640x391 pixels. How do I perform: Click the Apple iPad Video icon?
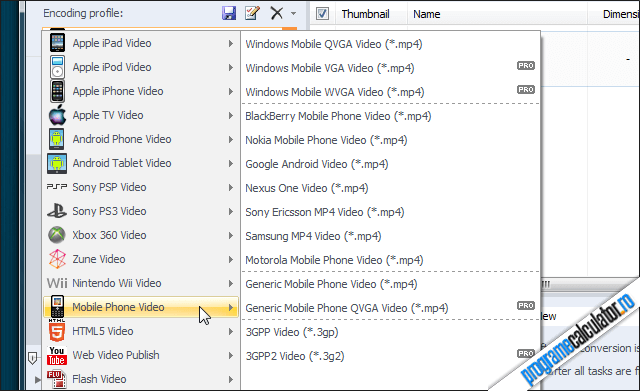pos(57,43)
